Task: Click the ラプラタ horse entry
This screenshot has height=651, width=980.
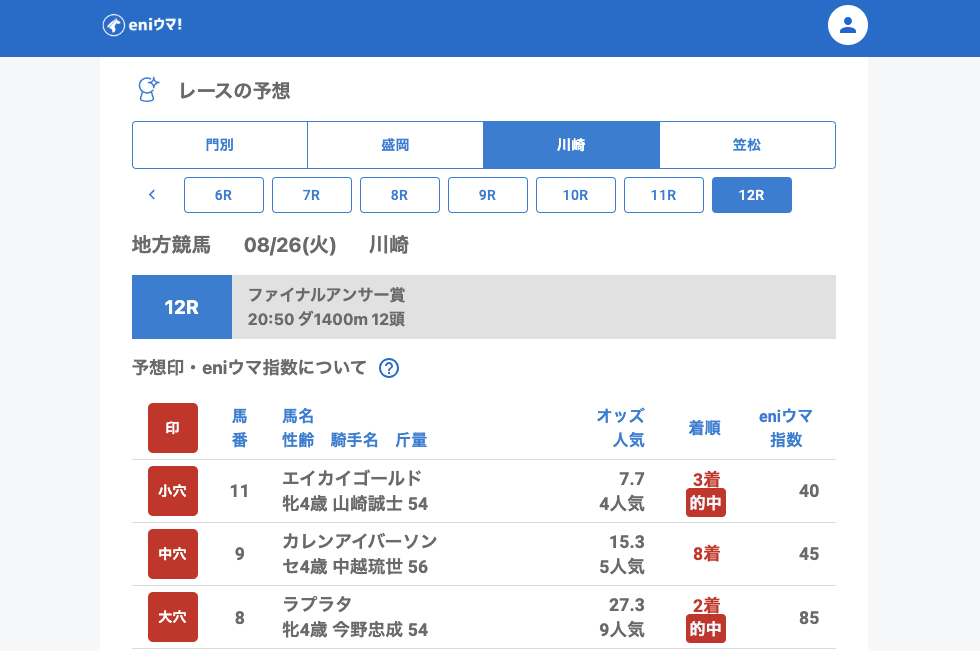Action: click(317, 604)
